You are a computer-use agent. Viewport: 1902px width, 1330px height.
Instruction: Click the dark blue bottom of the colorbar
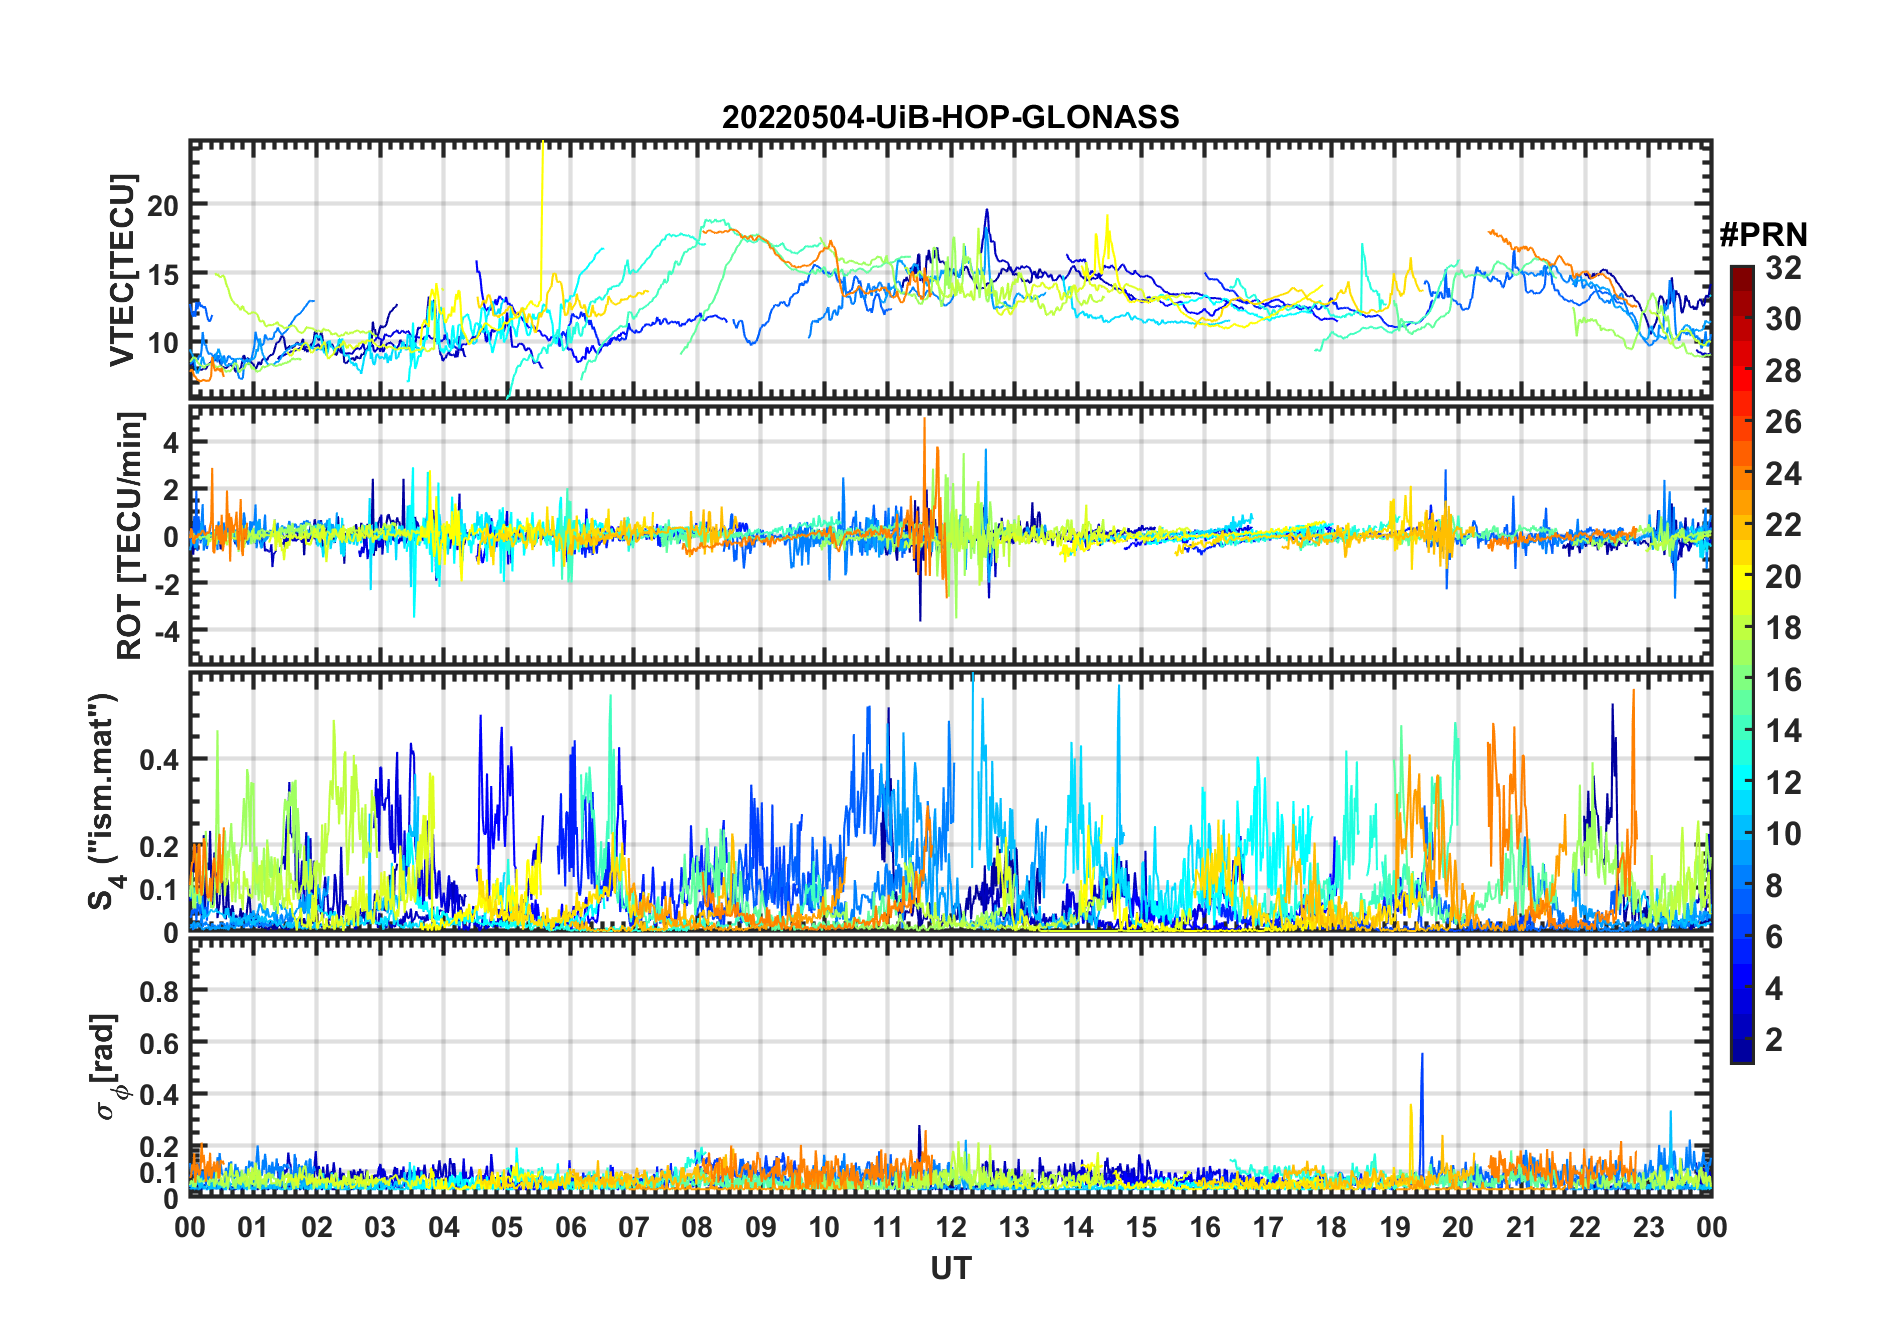click(1741, 1053)
